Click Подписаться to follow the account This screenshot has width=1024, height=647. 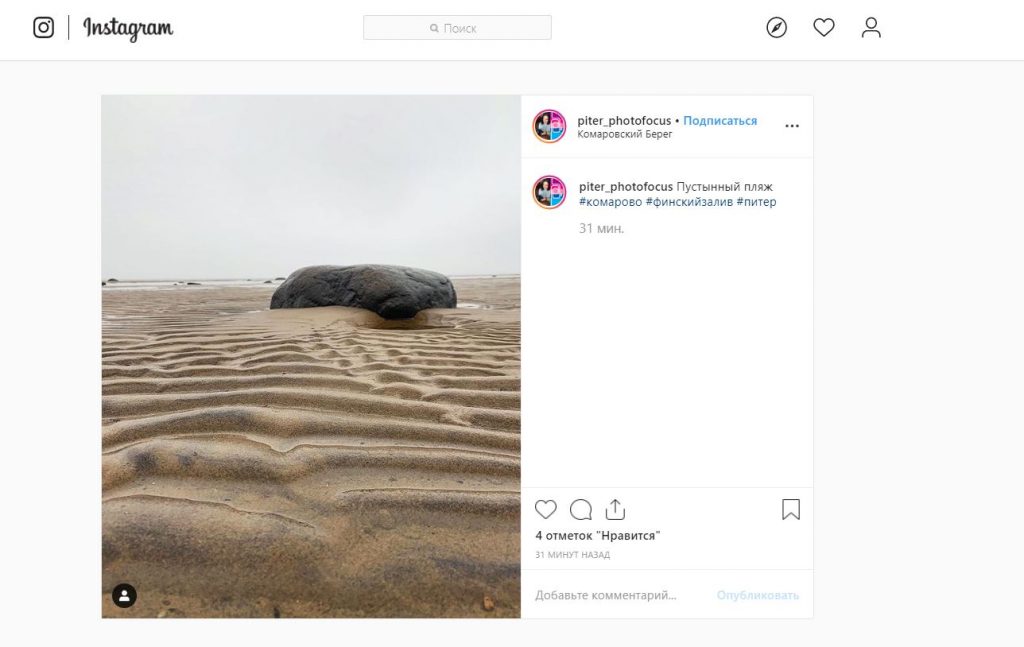pyautogui.click(x=720, y=120)
